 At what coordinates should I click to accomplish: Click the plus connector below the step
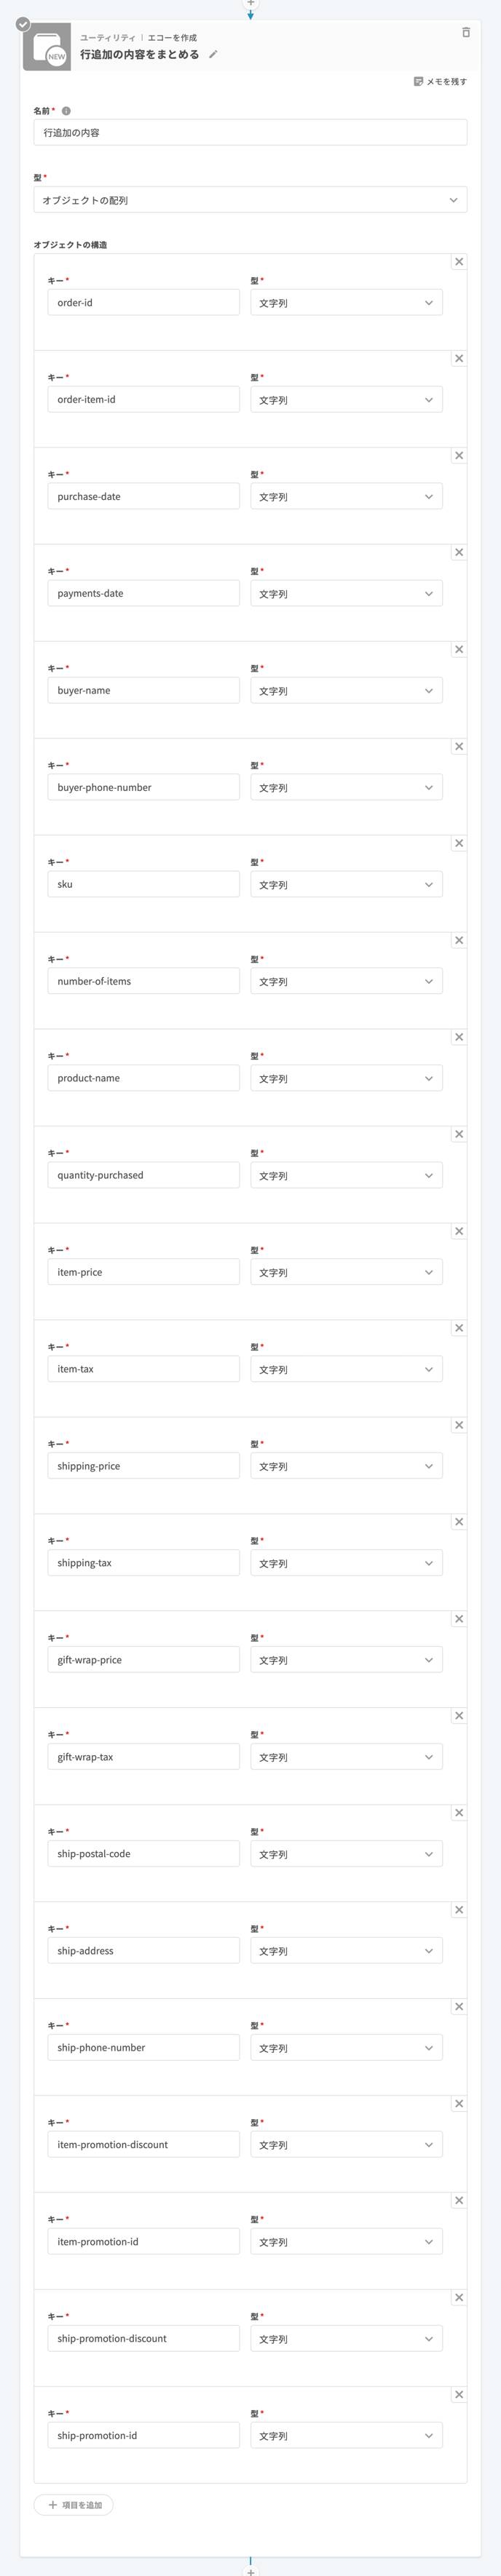pos(250,2570)
